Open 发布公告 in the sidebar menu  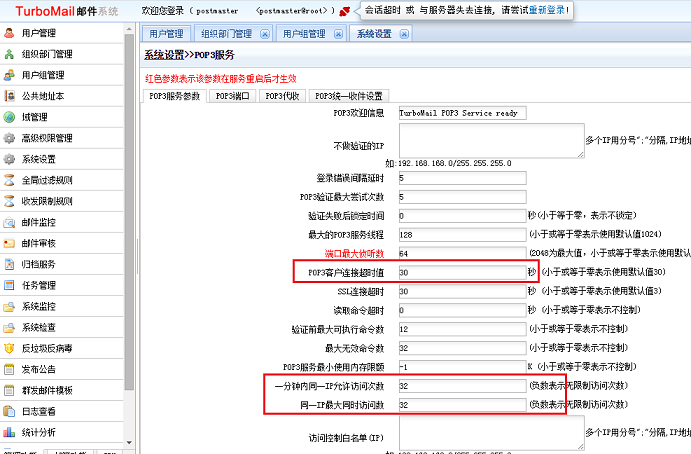(x=39, y=369)
